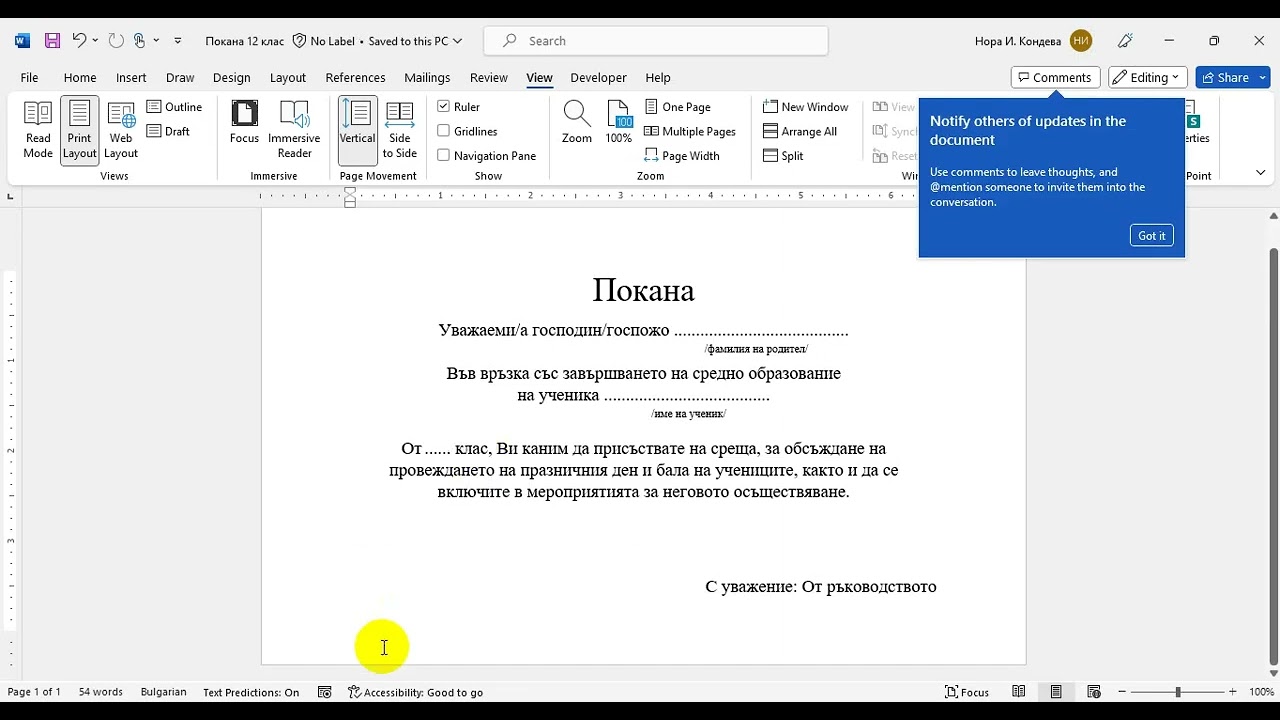Screen dimensions: 1280x720
Task: Enable the Gridlines checkbox
Action: [x=444, y=131]
